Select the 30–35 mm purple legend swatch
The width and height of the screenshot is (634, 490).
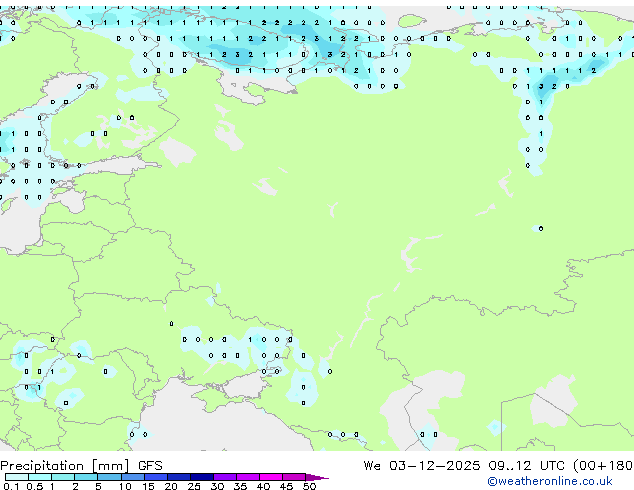click(225, 477)
